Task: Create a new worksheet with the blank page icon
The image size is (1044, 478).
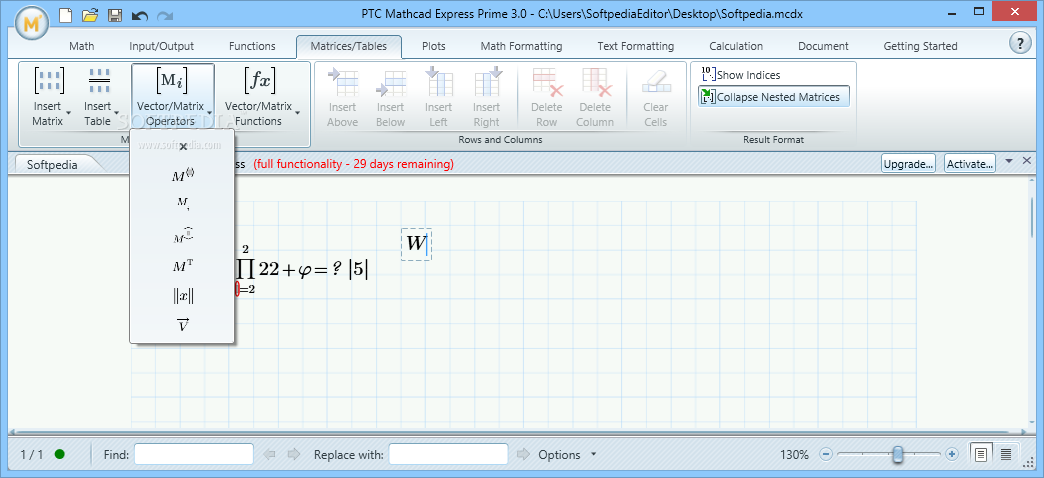Action: (66, 14)
